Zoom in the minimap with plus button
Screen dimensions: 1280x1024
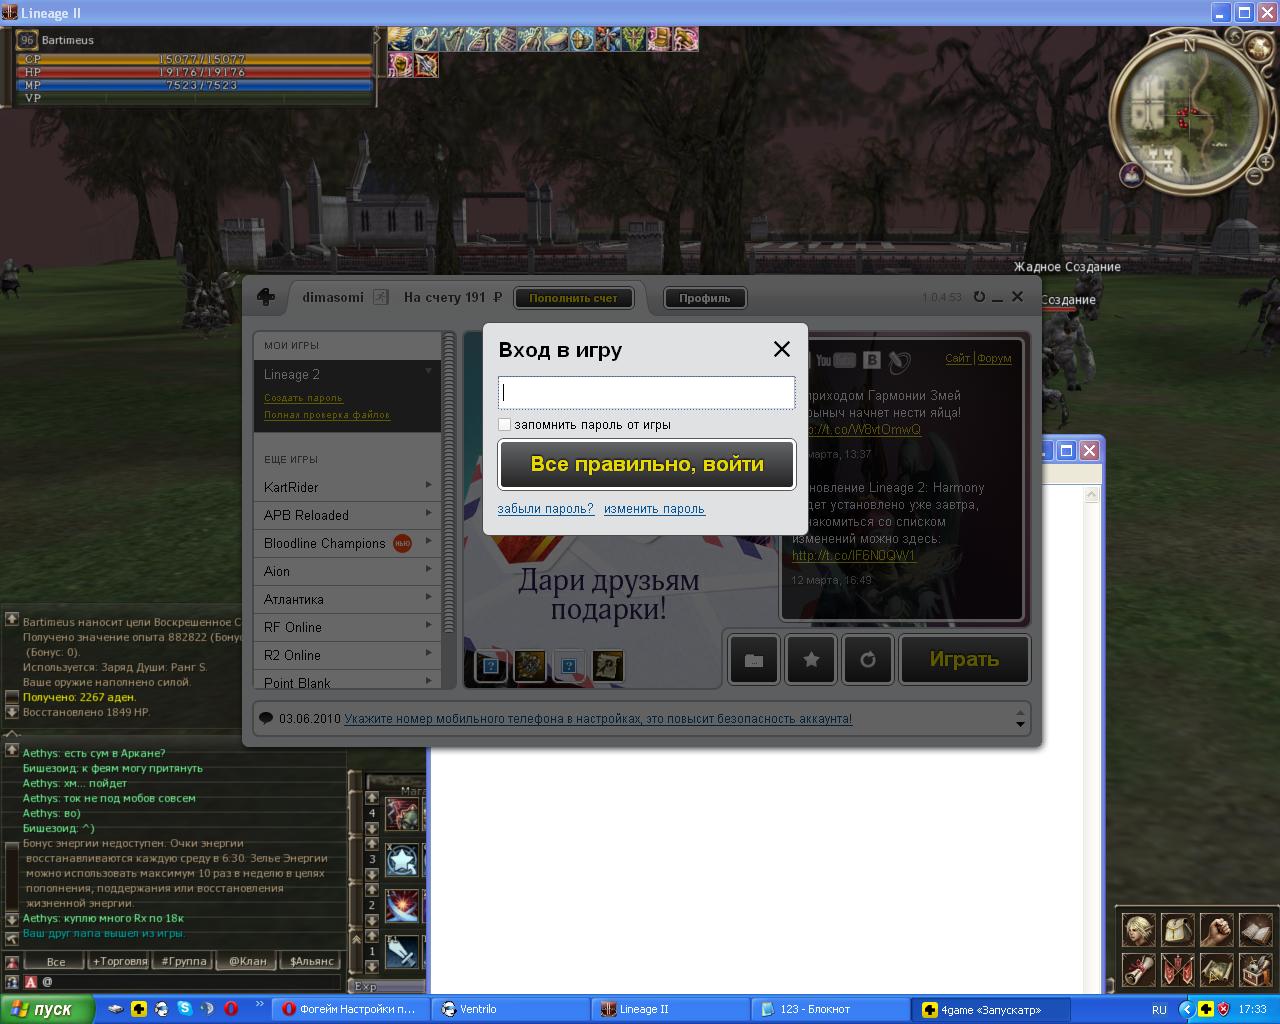click(1265, 161)
